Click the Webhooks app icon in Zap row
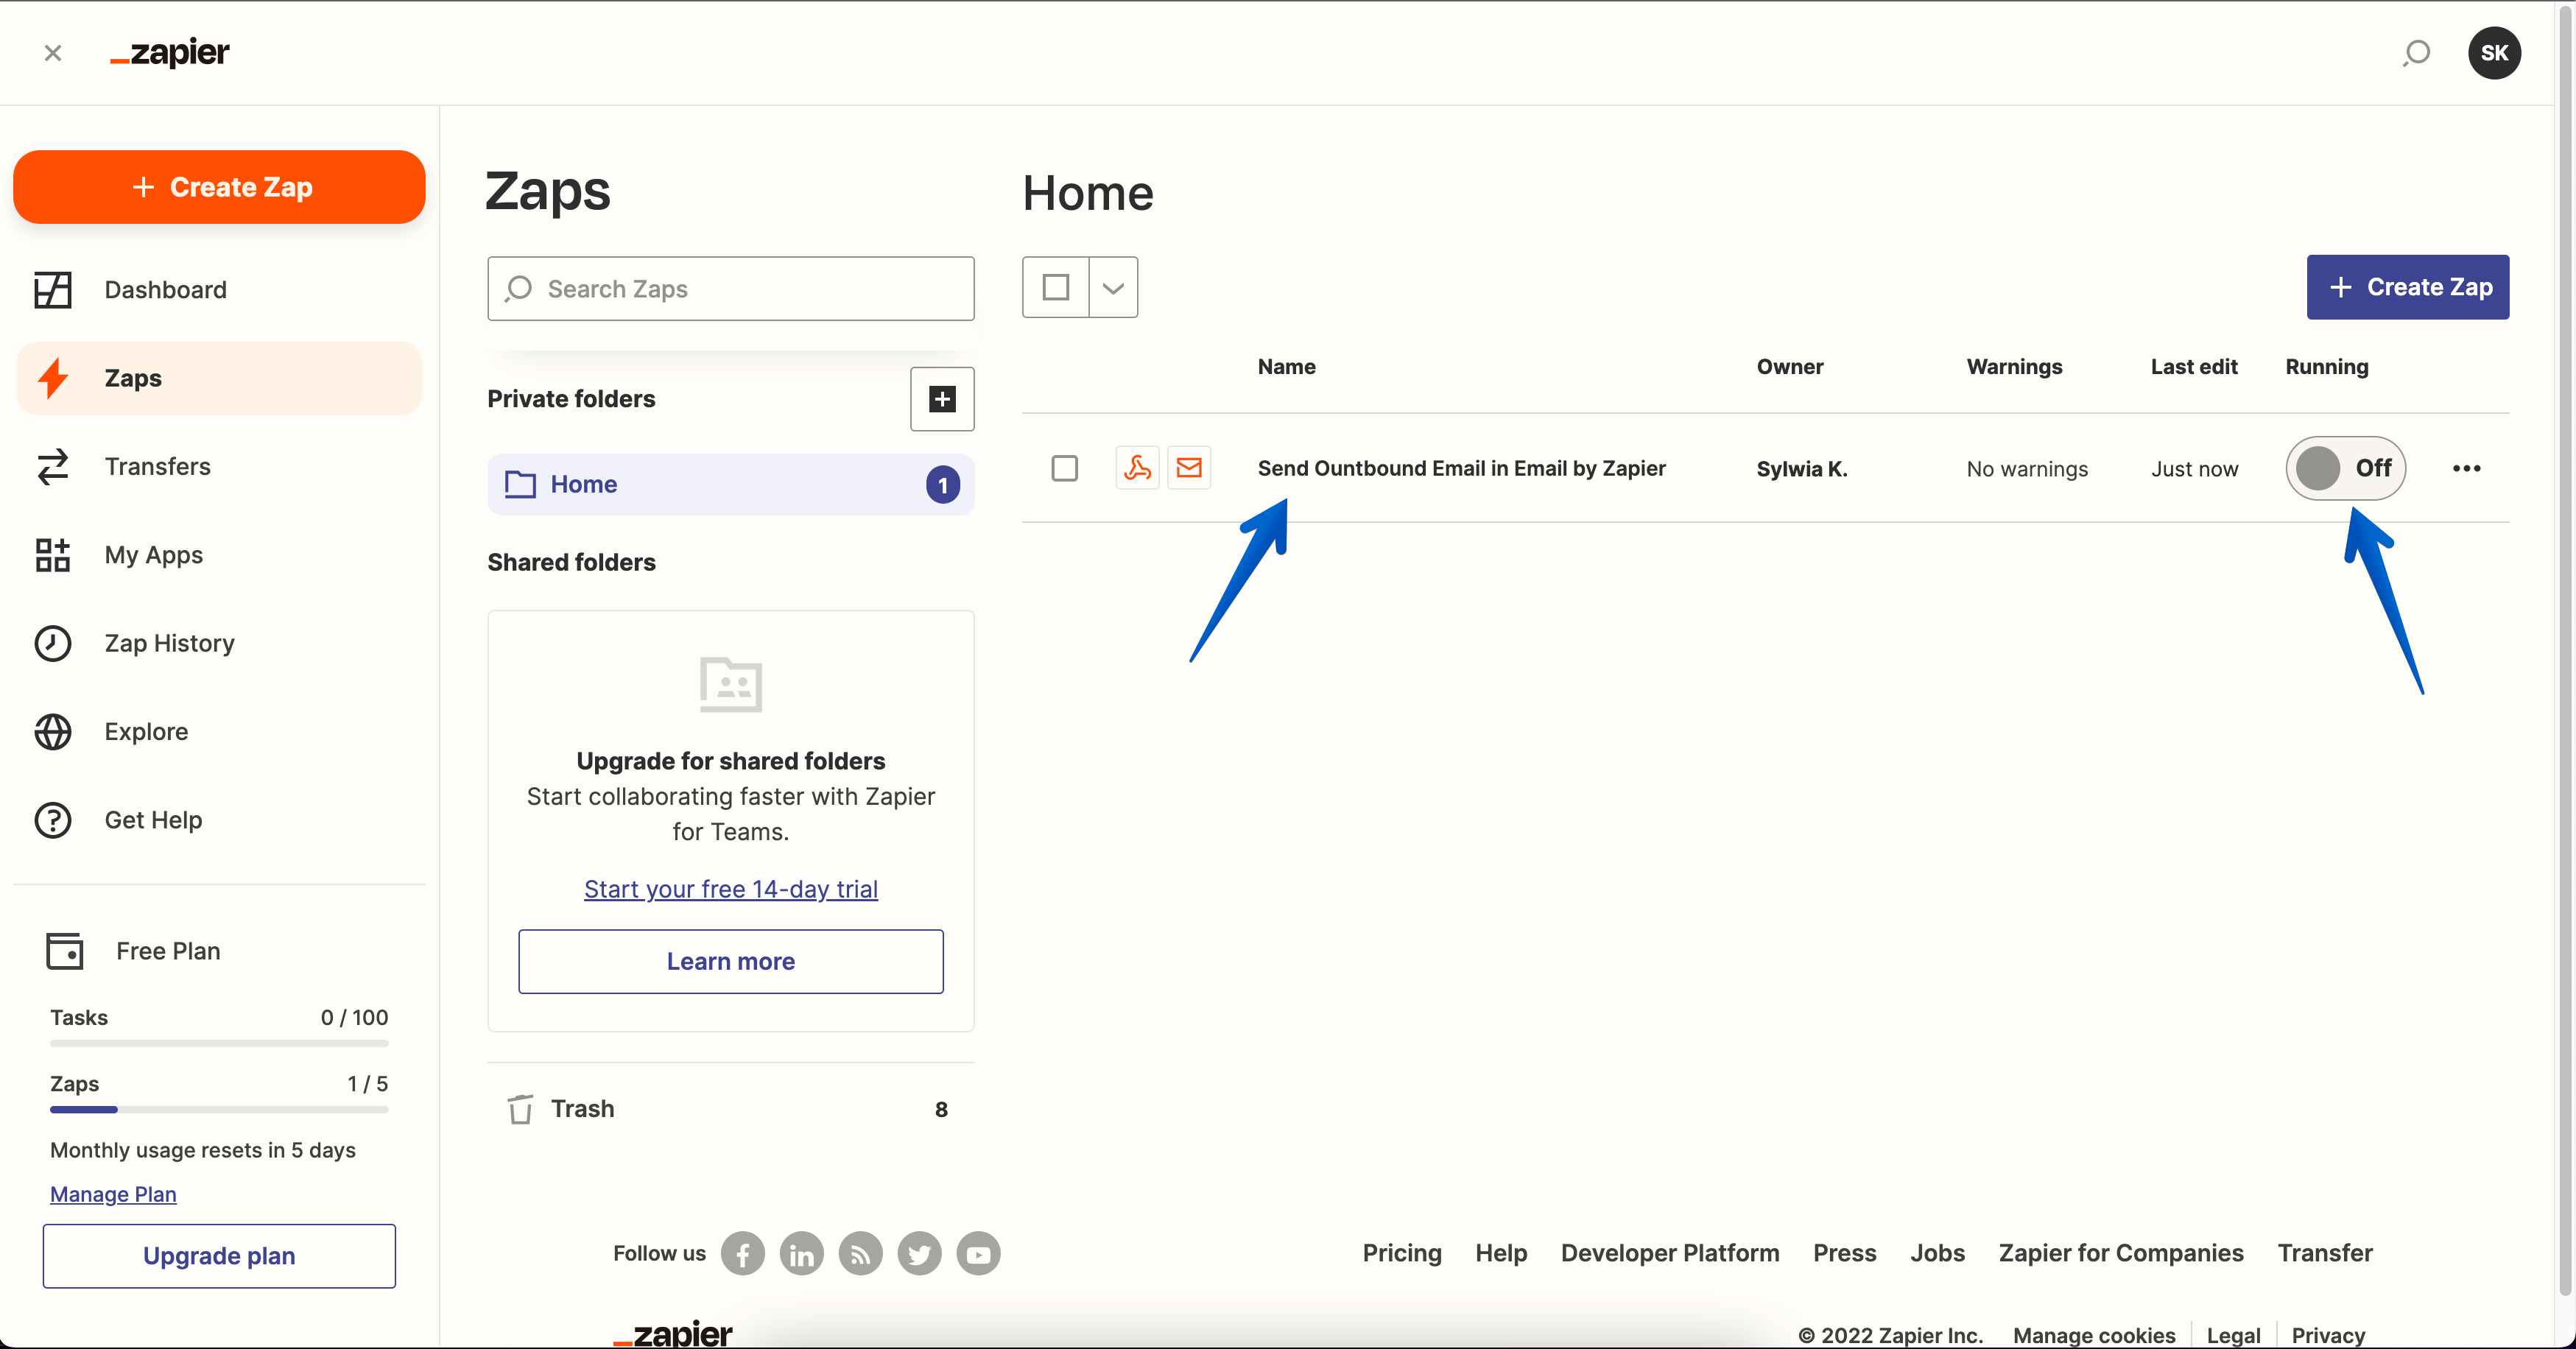 click(x=1137, y=468)
